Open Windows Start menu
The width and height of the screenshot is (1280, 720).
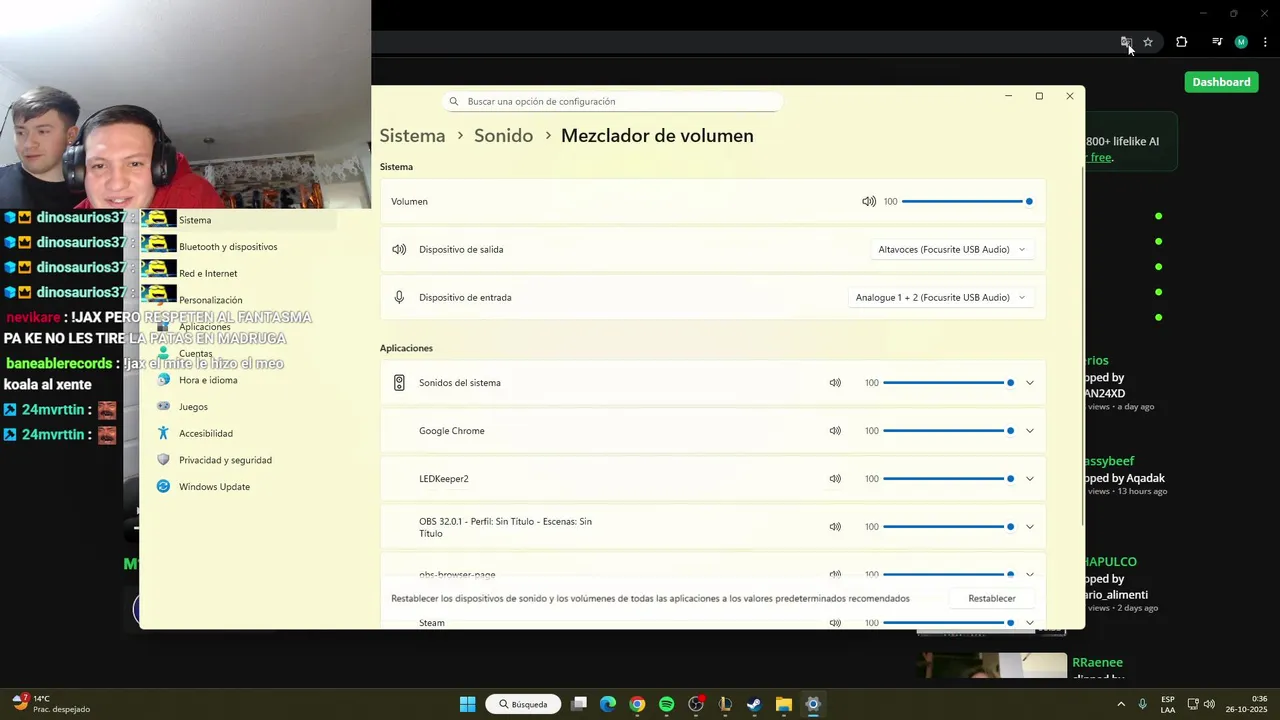[467, 704]
